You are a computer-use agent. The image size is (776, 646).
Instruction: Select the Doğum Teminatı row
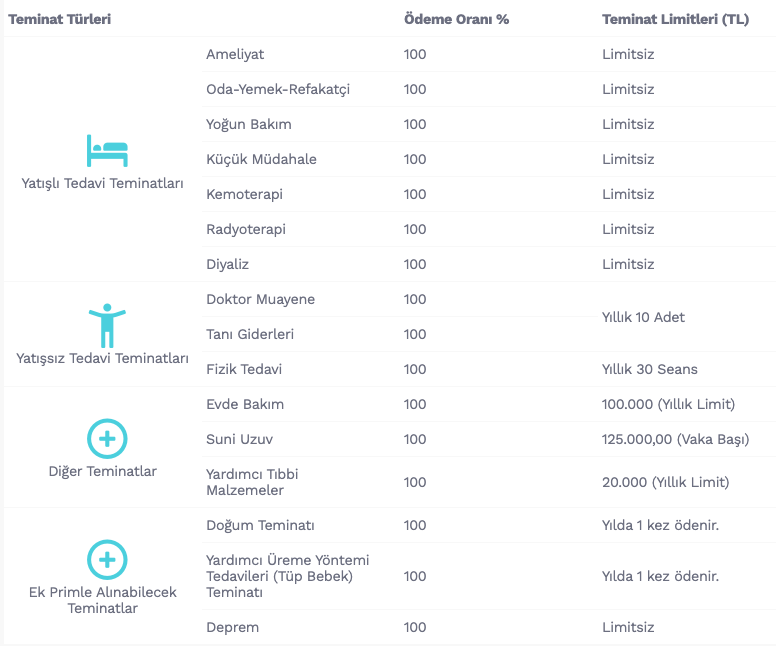point(488,525)
